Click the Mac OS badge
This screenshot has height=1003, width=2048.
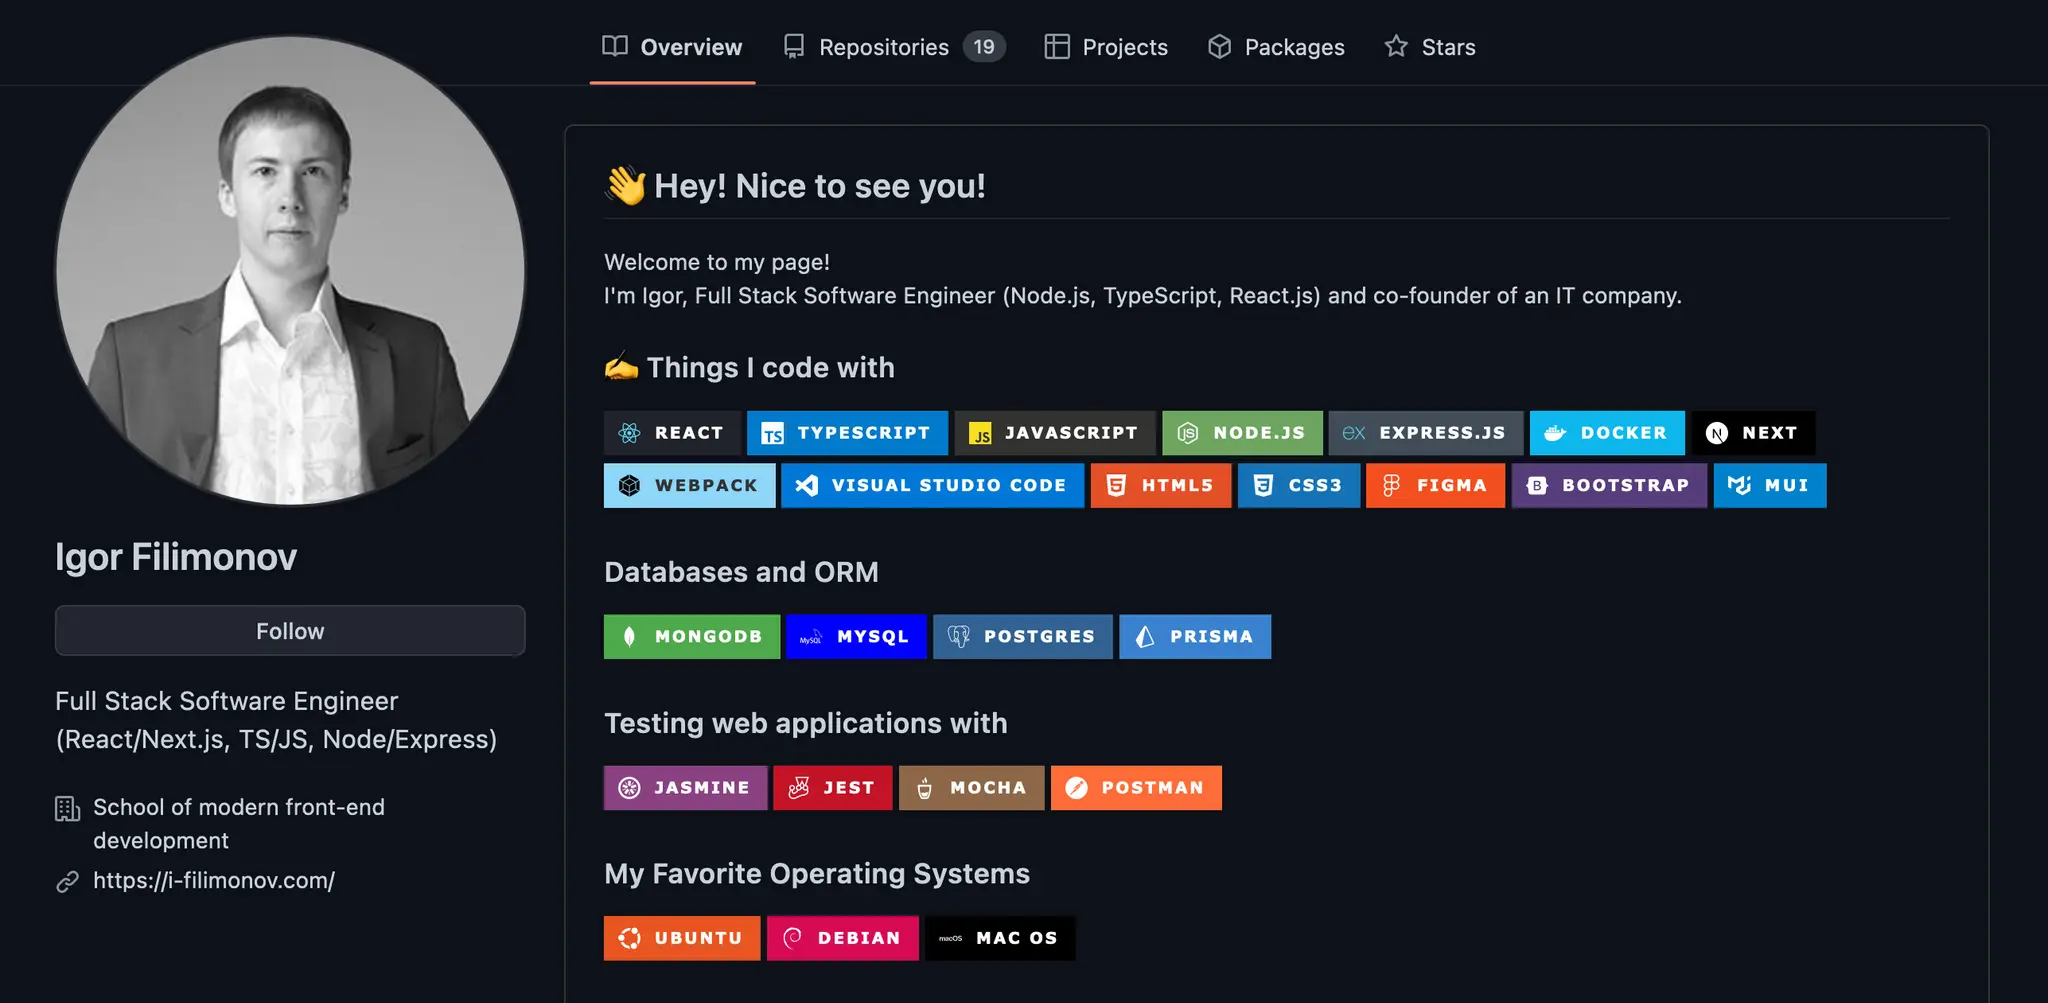1000,938
